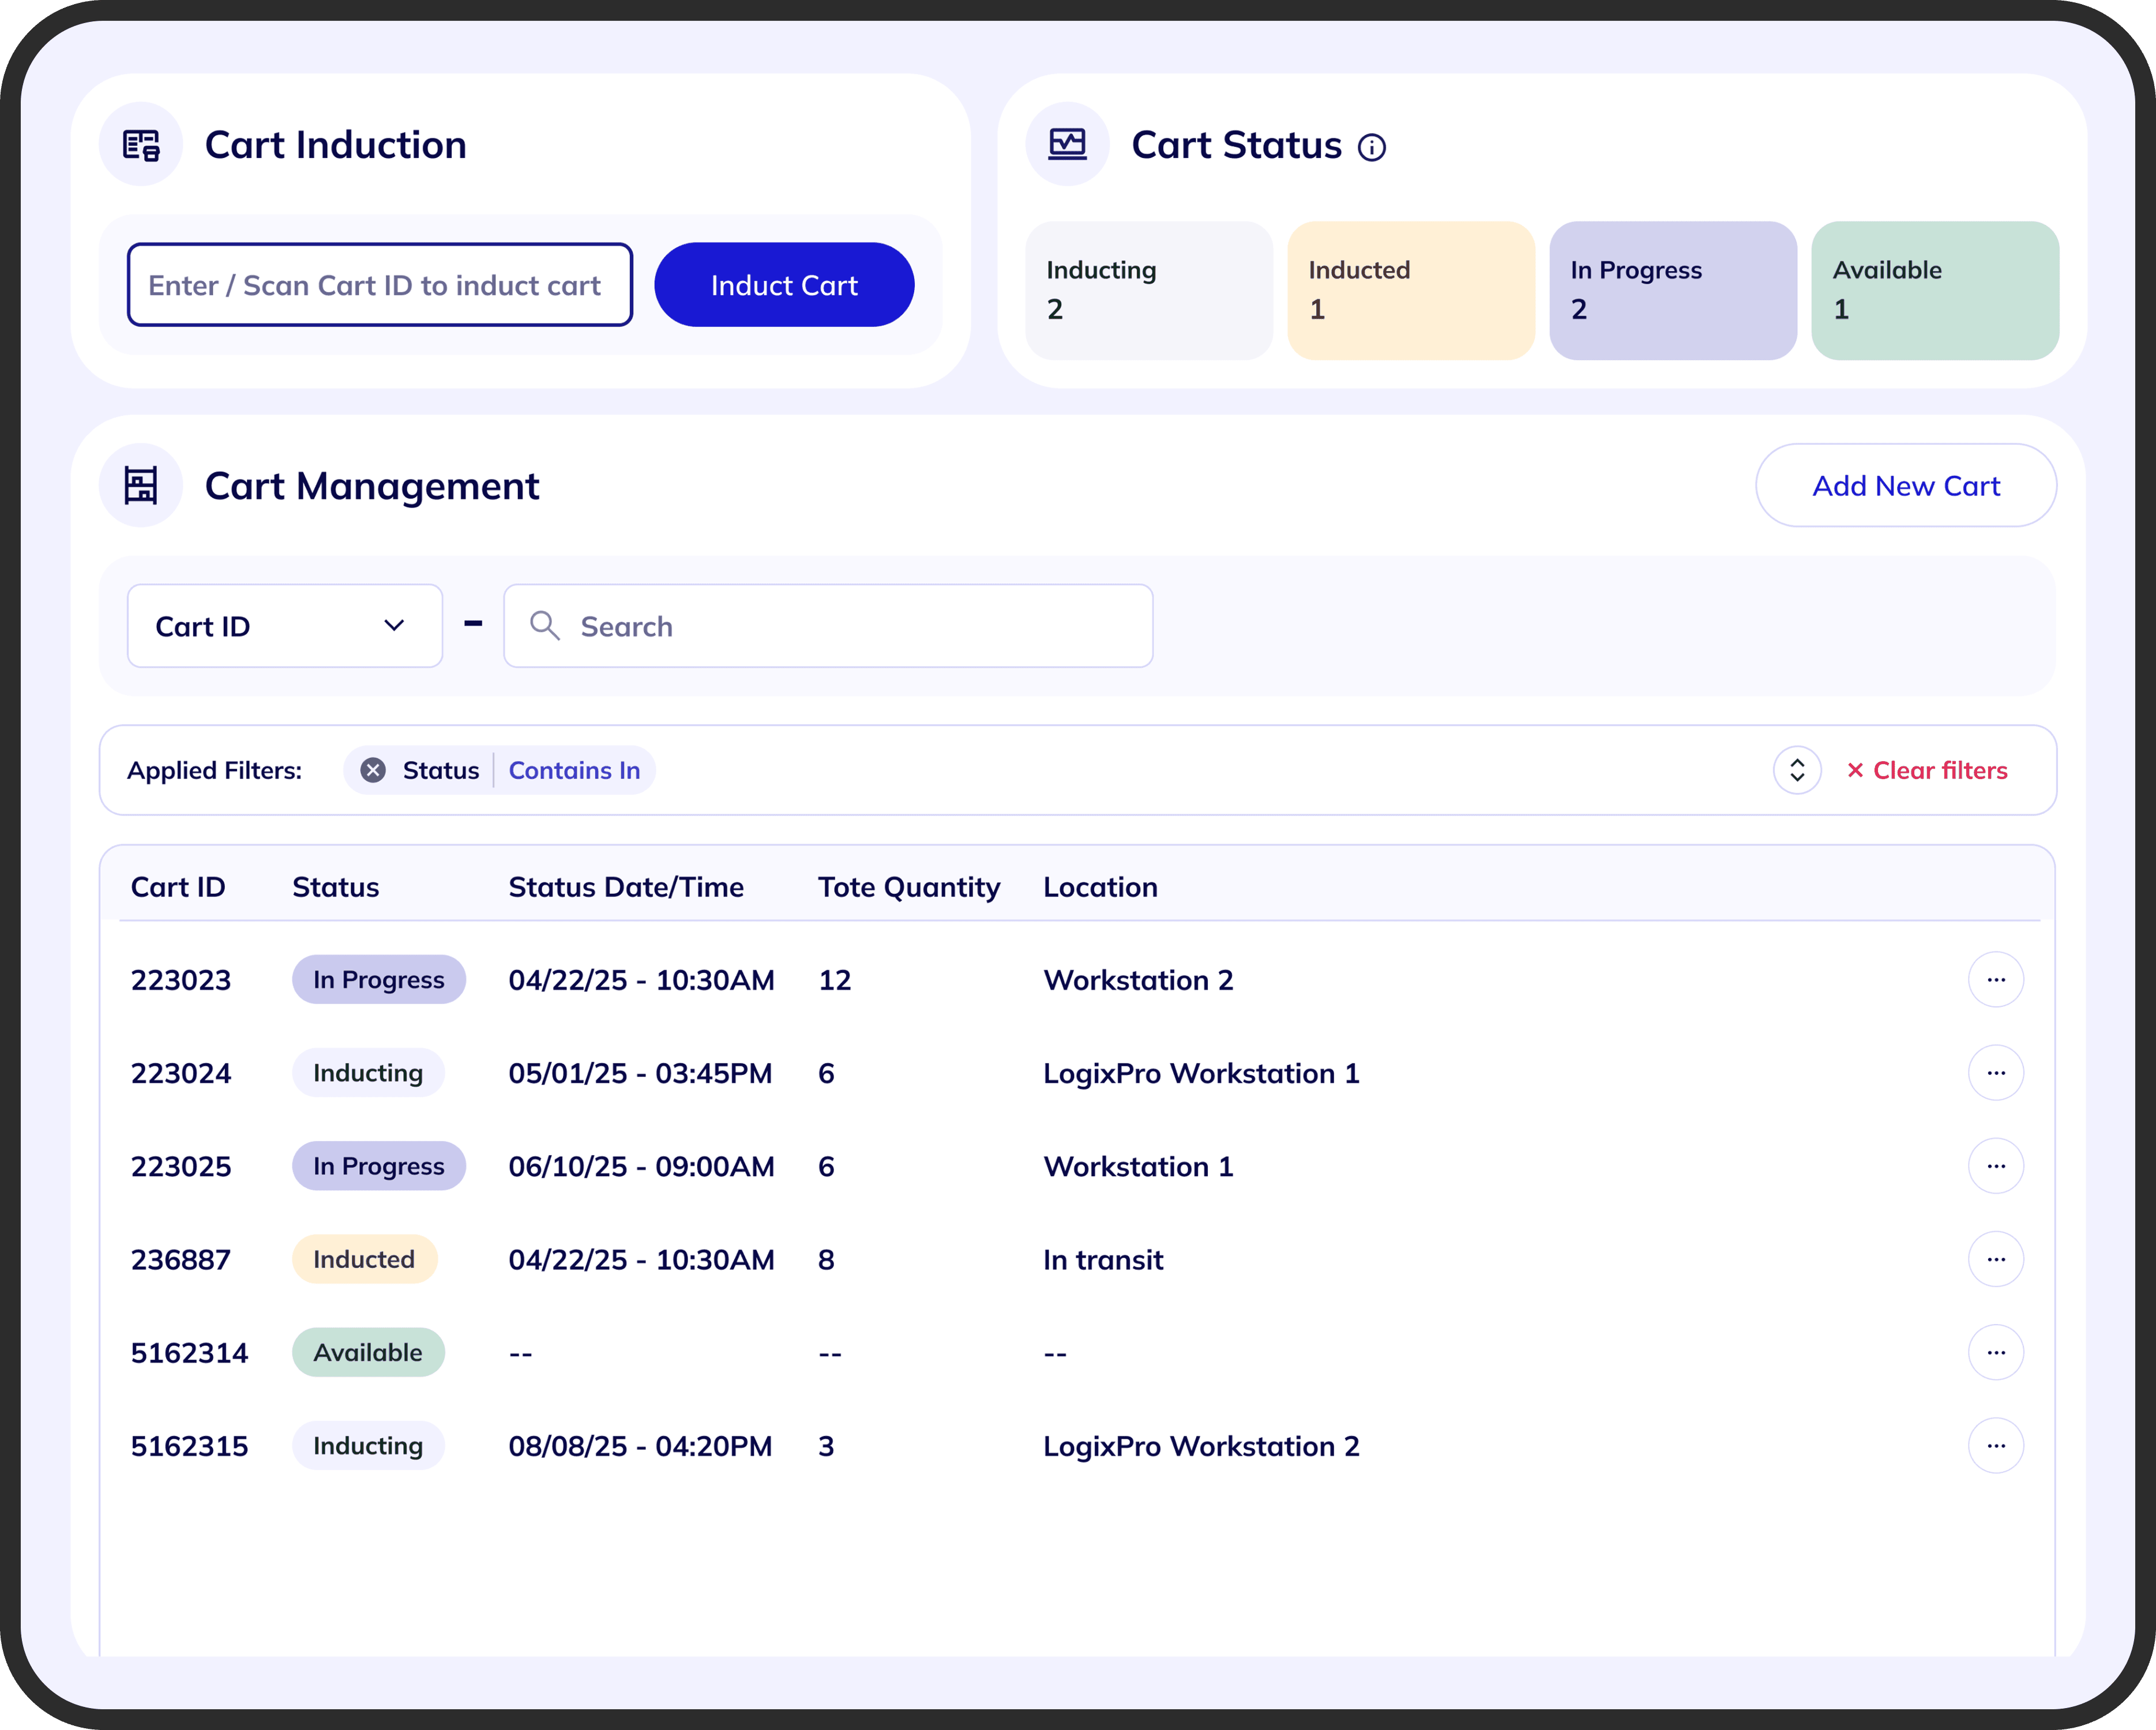Open the Cart Status info icon

coord(1372,148)
